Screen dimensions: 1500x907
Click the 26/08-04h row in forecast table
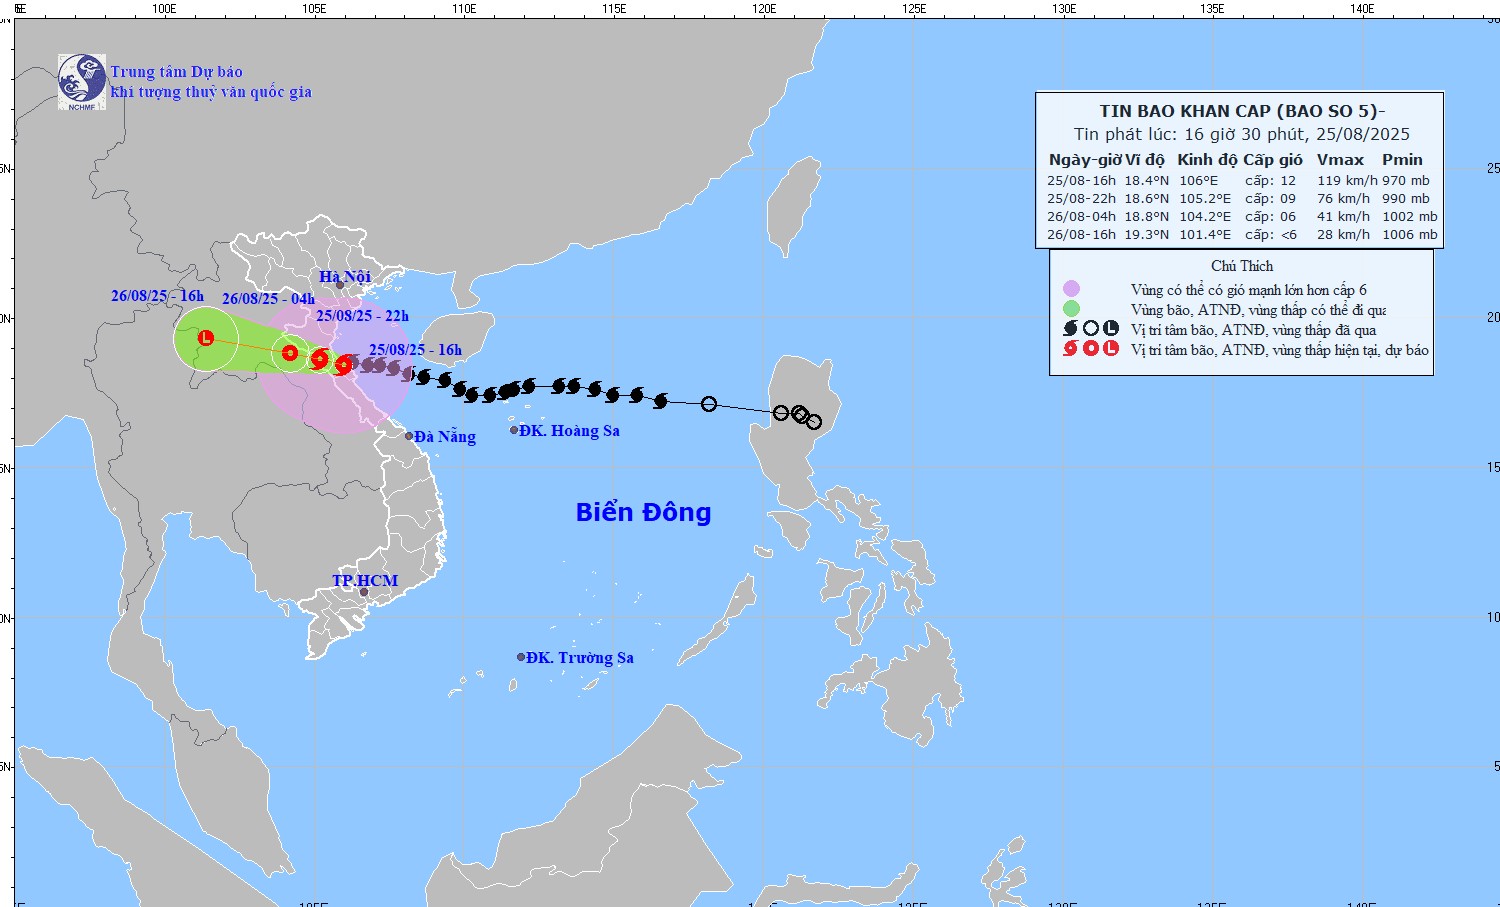(x=1241, y=217)
